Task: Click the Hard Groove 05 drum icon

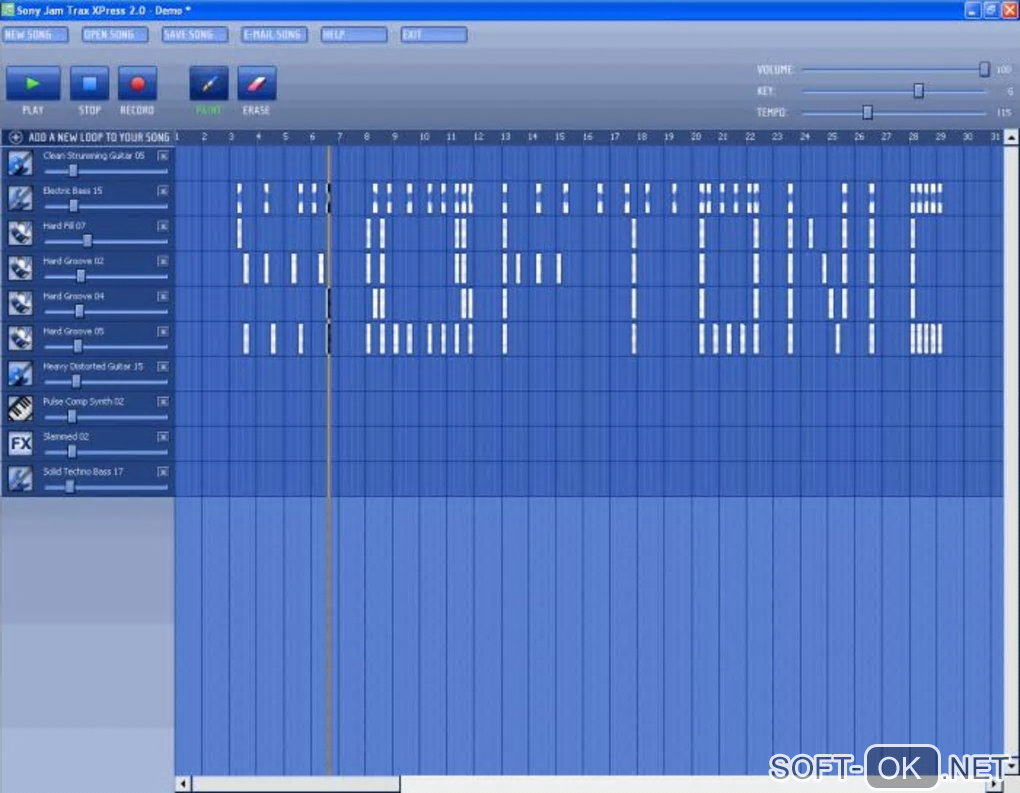Action: 20,339
